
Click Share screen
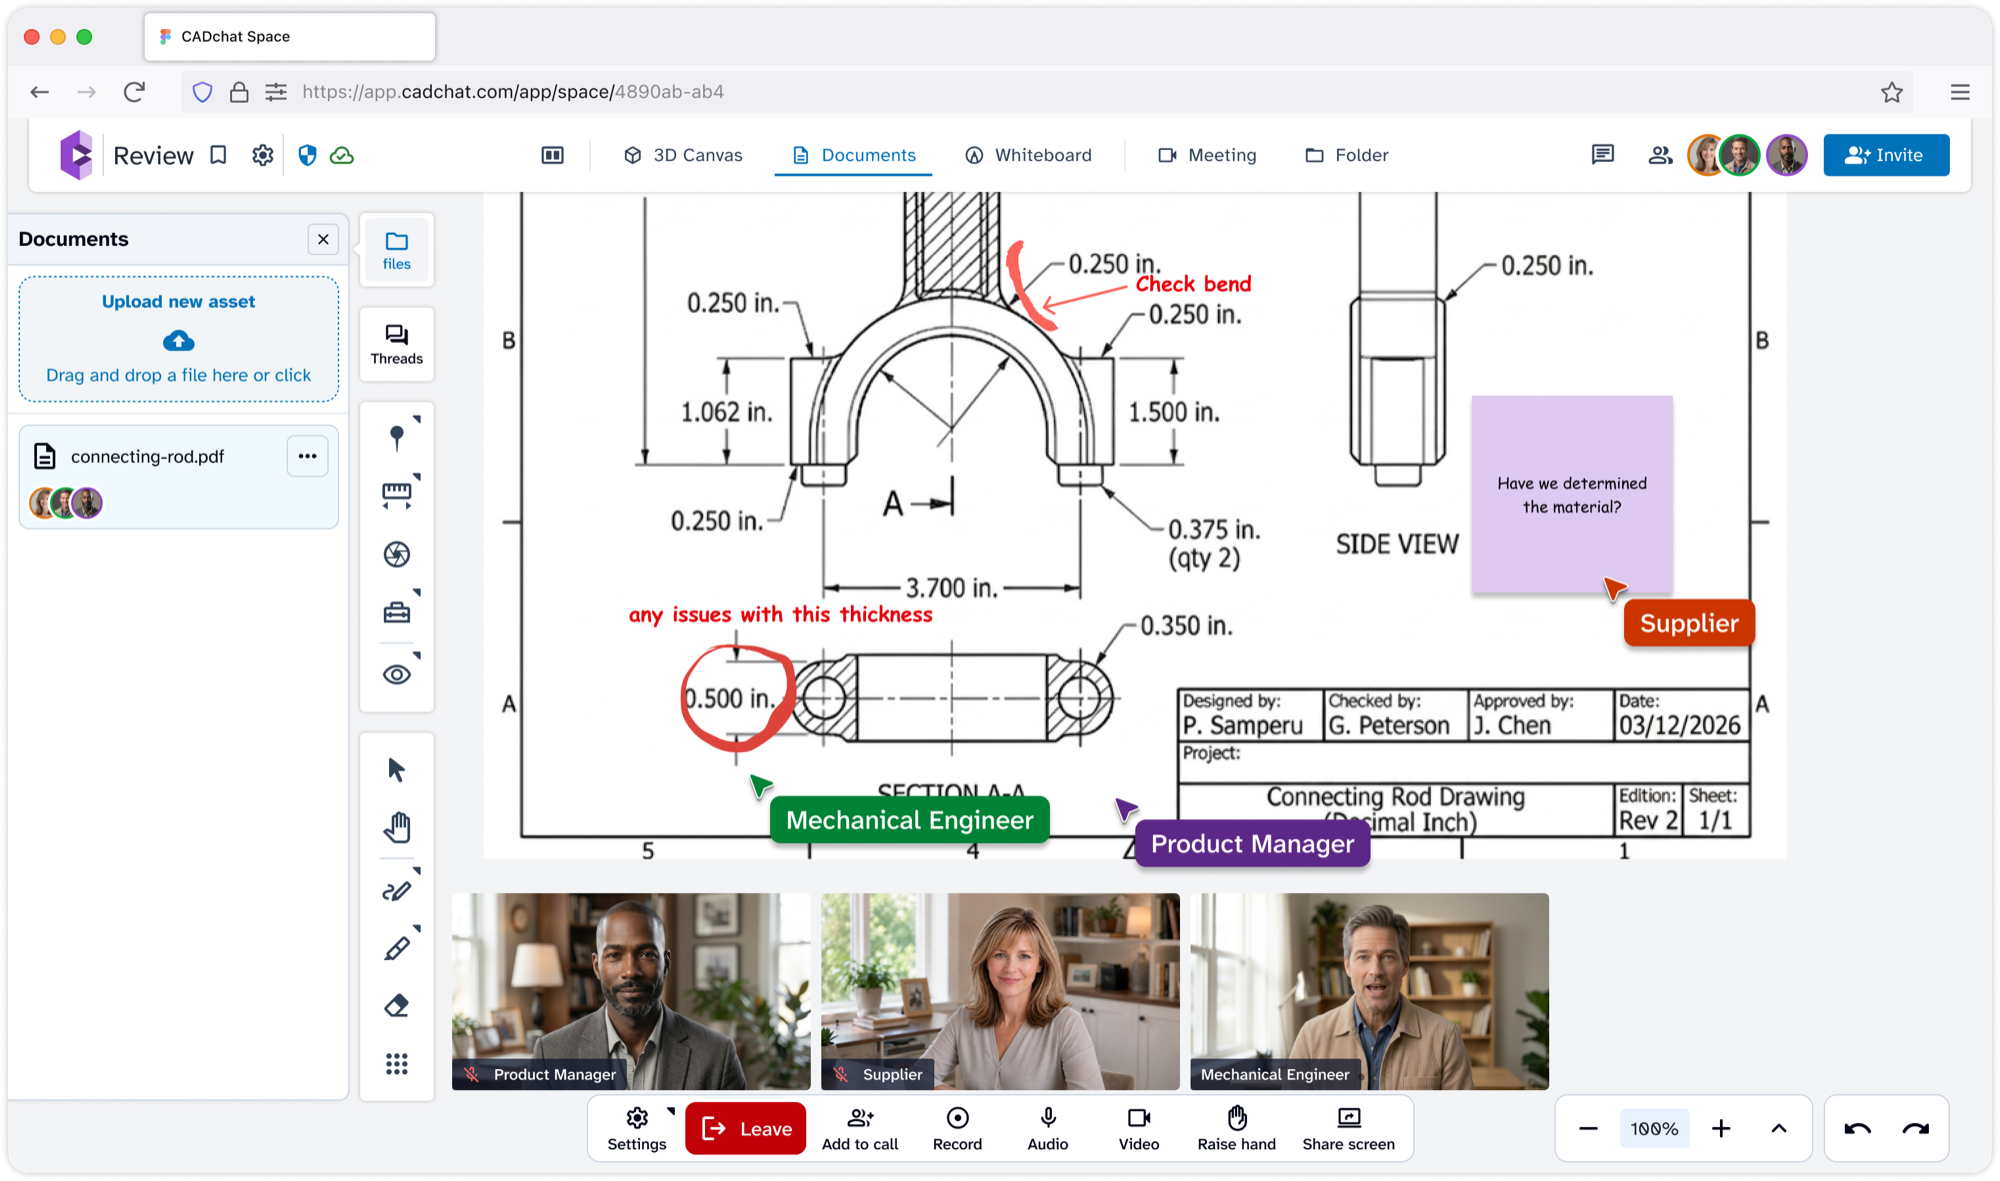[x=1348, y=1128]
